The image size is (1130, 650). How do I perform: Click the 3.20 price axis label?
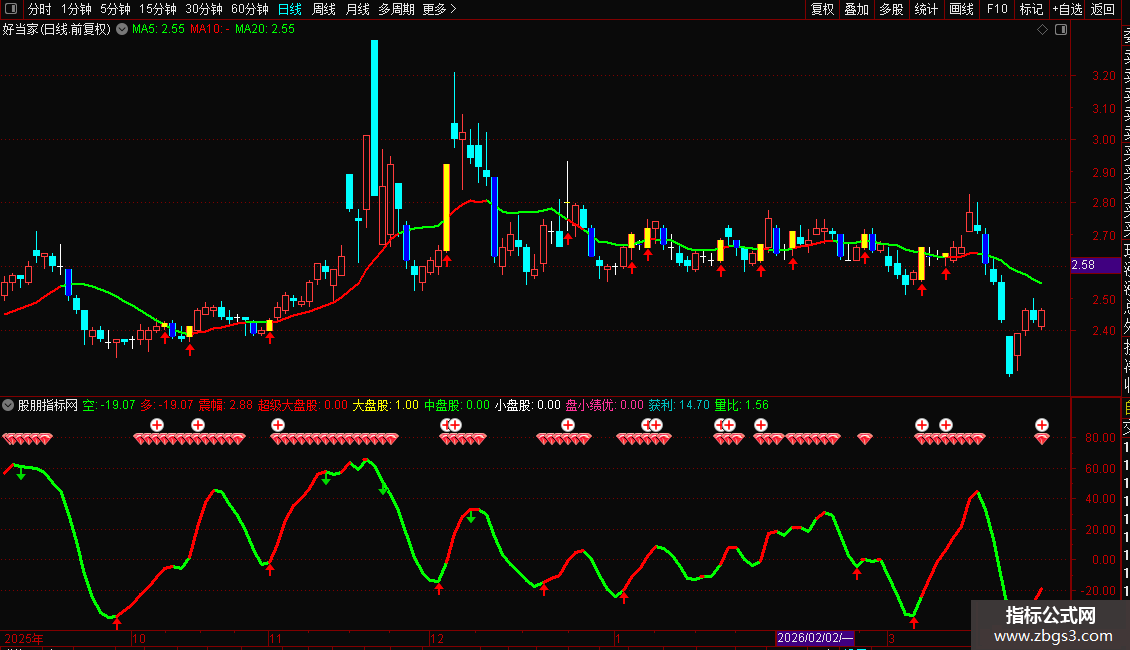tap(1104, 76)
